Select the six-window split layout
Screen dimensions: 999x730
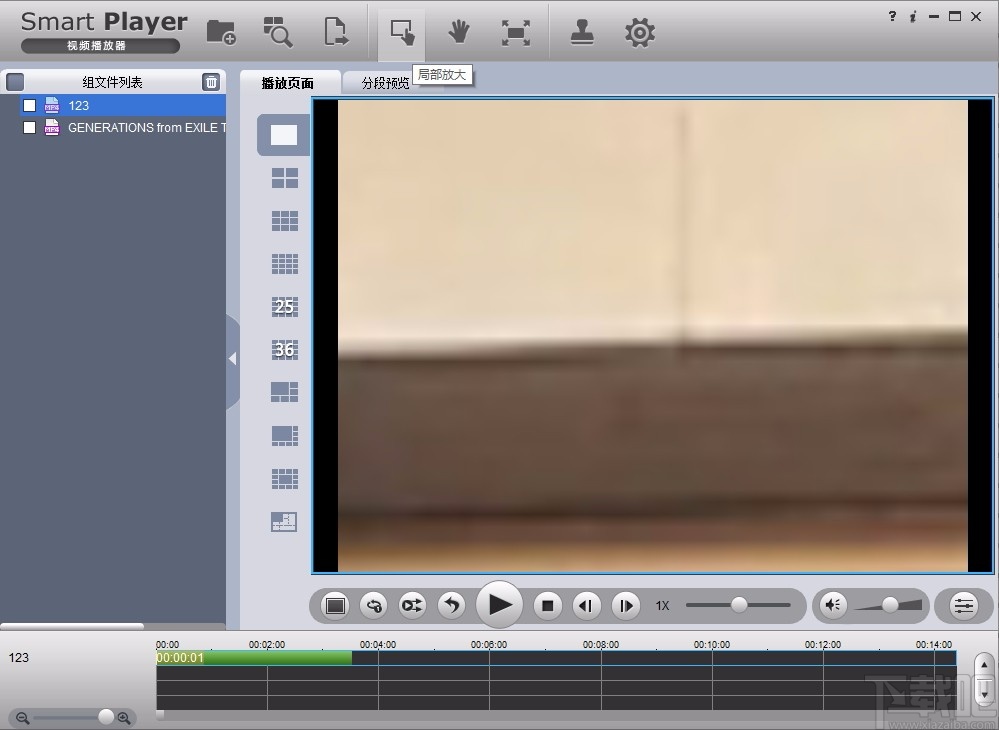[x=284, y=392]
